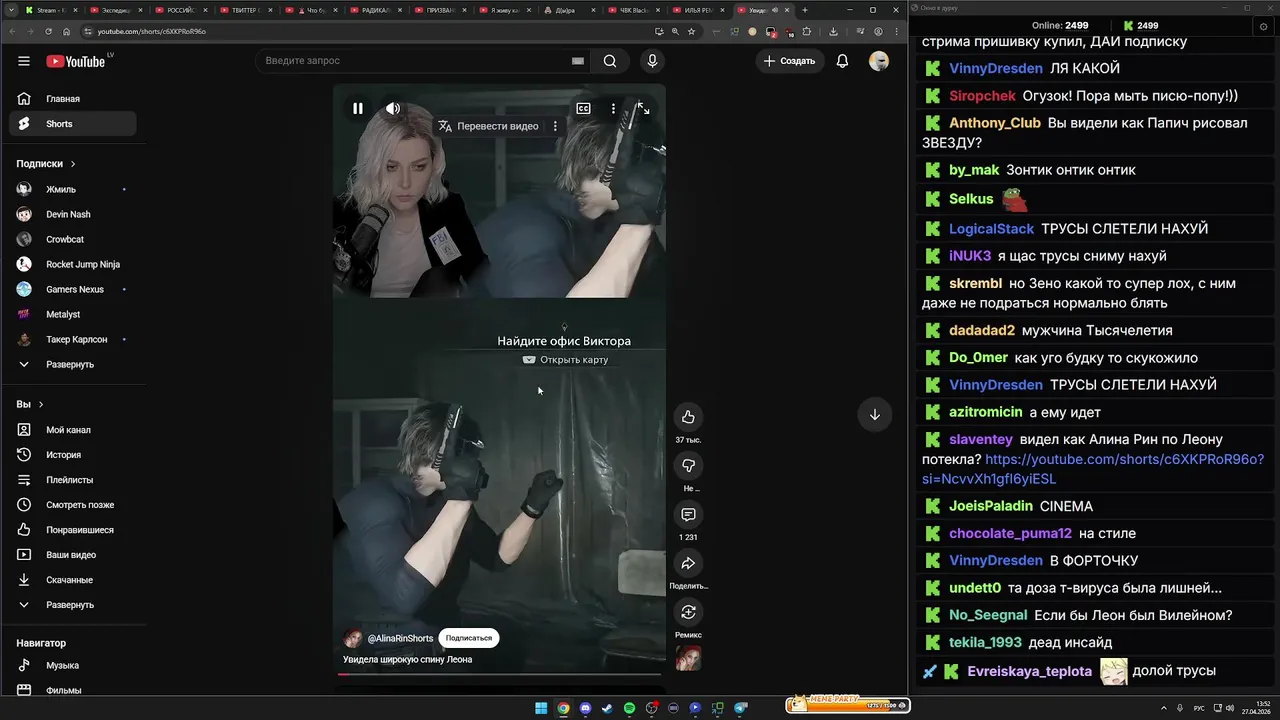
Task: Expand the Подписки section chevron
Action: (x=72, y=164)
